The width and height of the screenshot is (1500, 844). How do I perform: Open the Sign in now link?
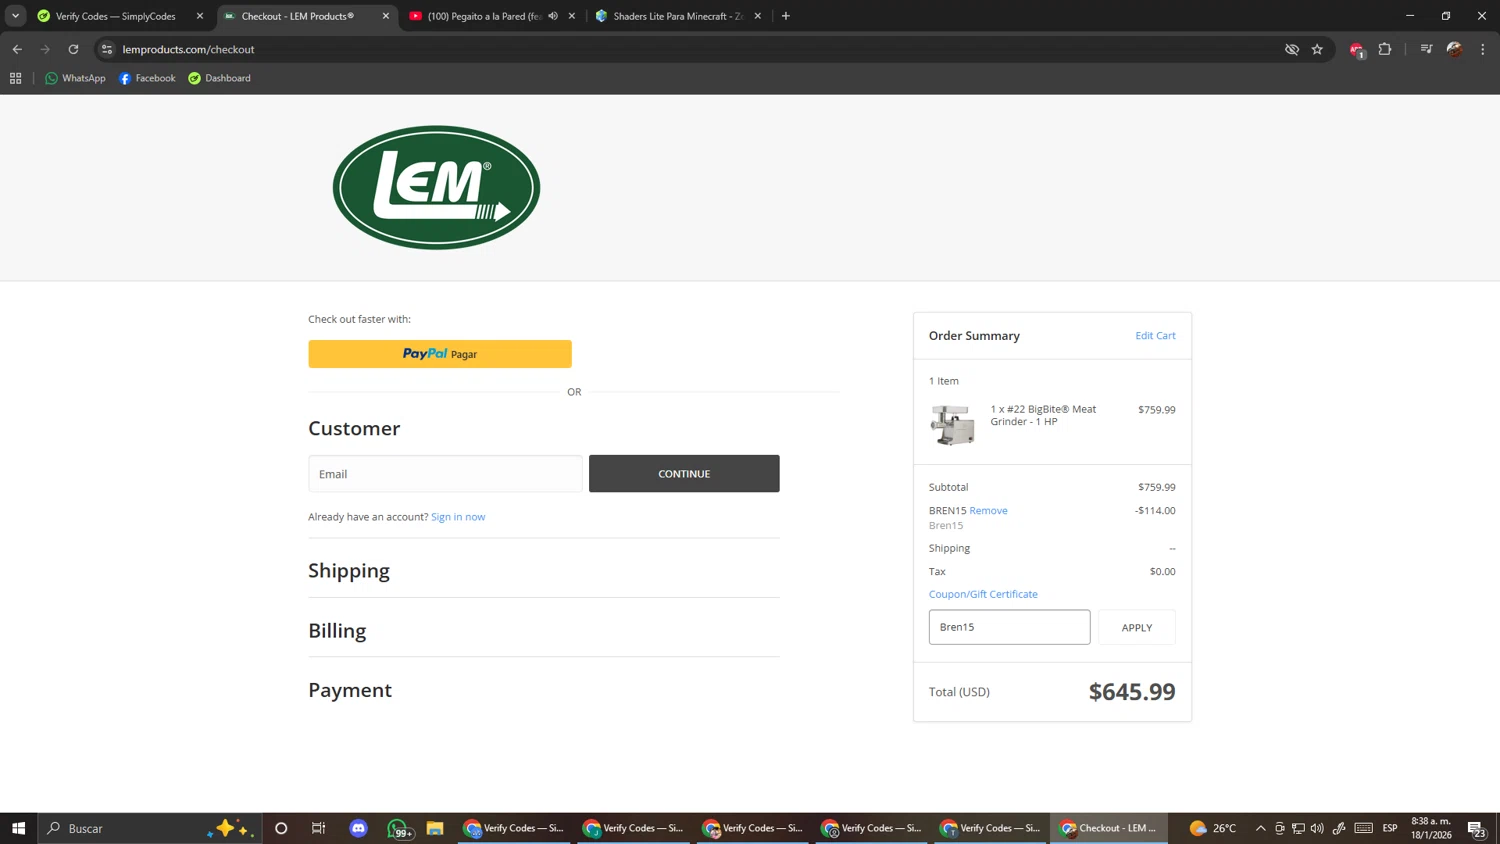pyautogui.click(x=458, y=517)
